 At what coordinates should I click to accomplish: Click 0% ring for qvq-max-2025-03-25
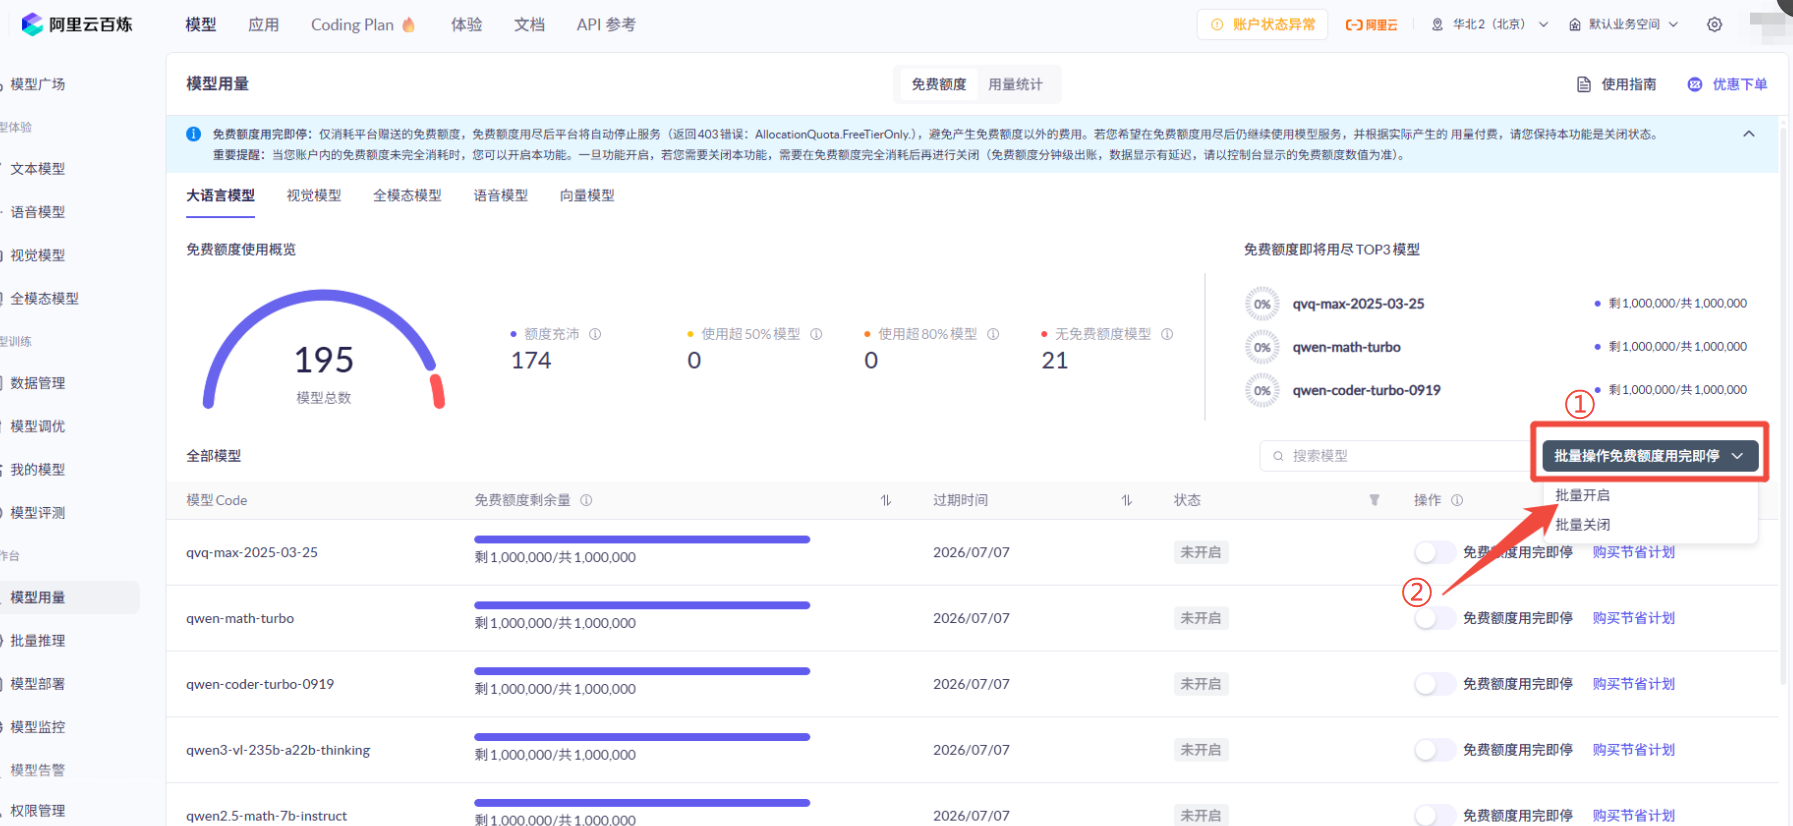pos(1262,304)
